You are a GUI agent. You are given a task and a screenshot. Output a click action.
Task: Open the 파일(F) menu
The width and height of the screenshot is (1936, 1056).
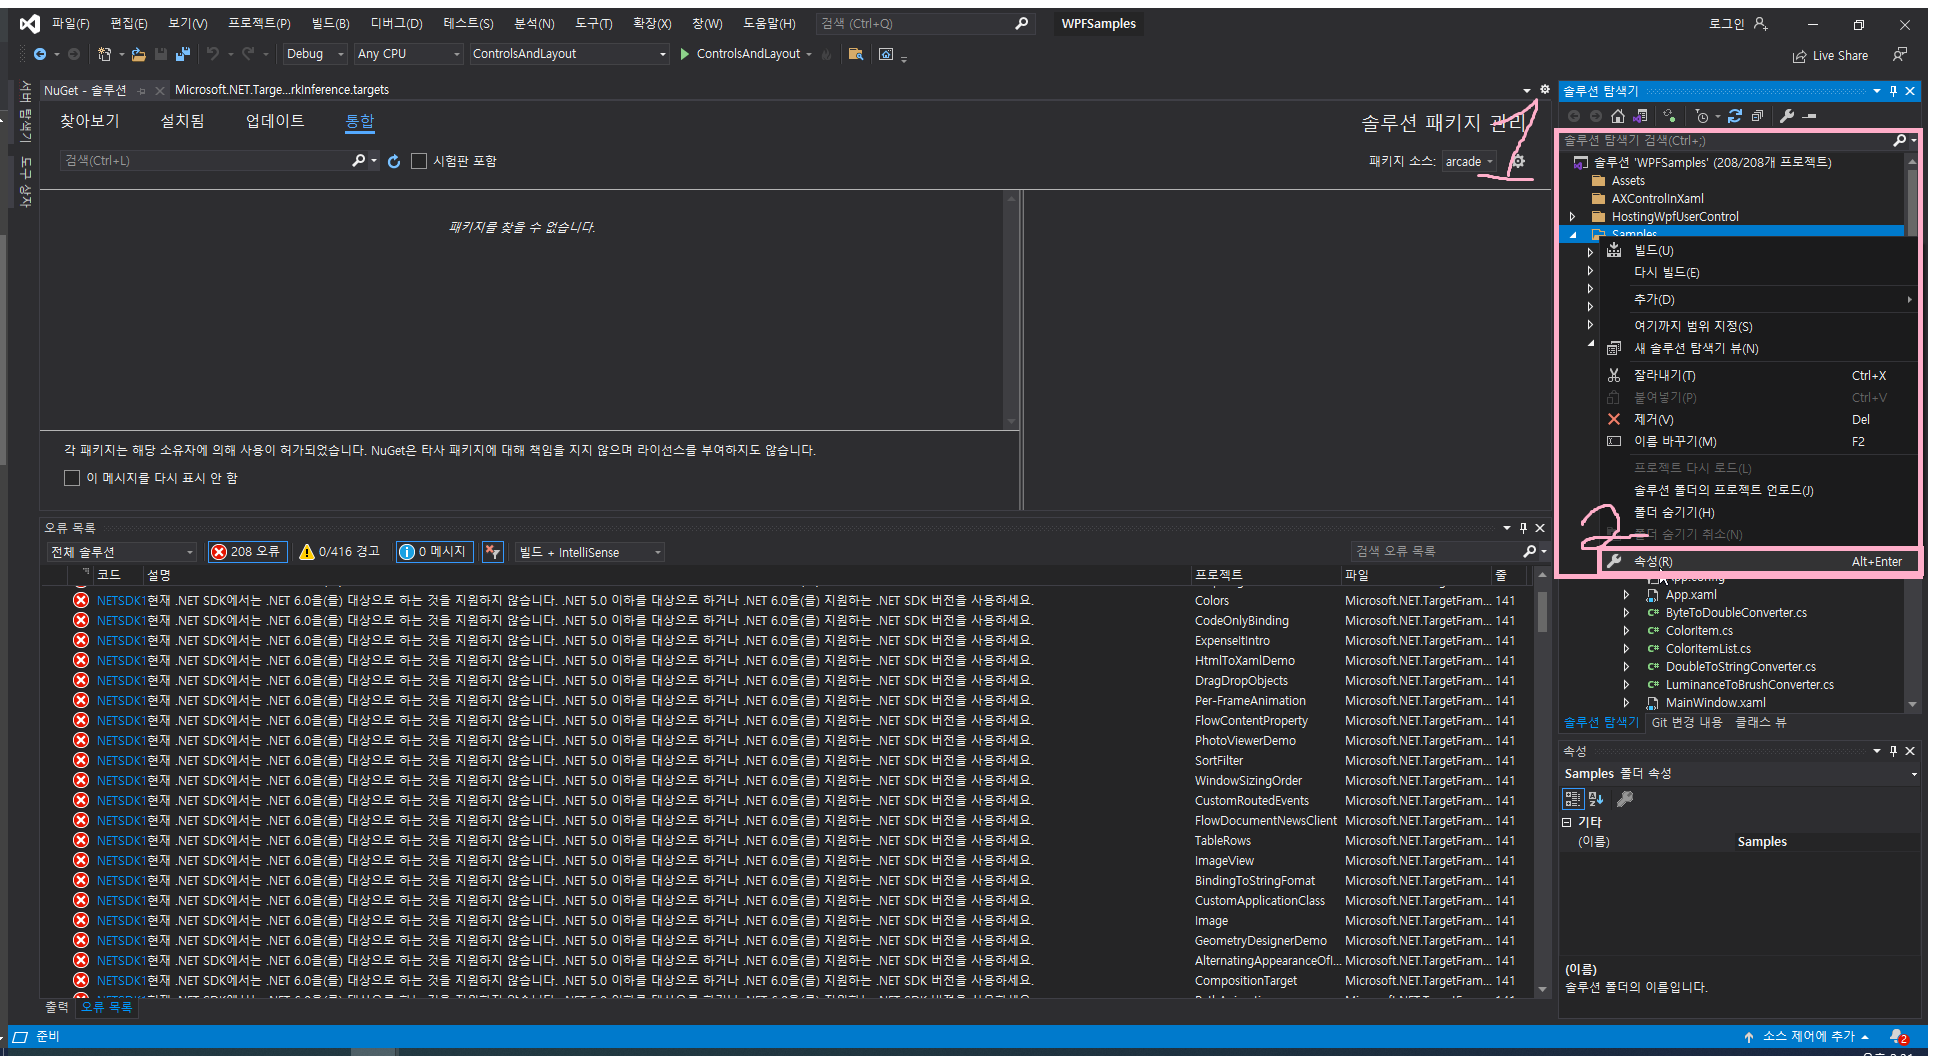tap(70, 23)
